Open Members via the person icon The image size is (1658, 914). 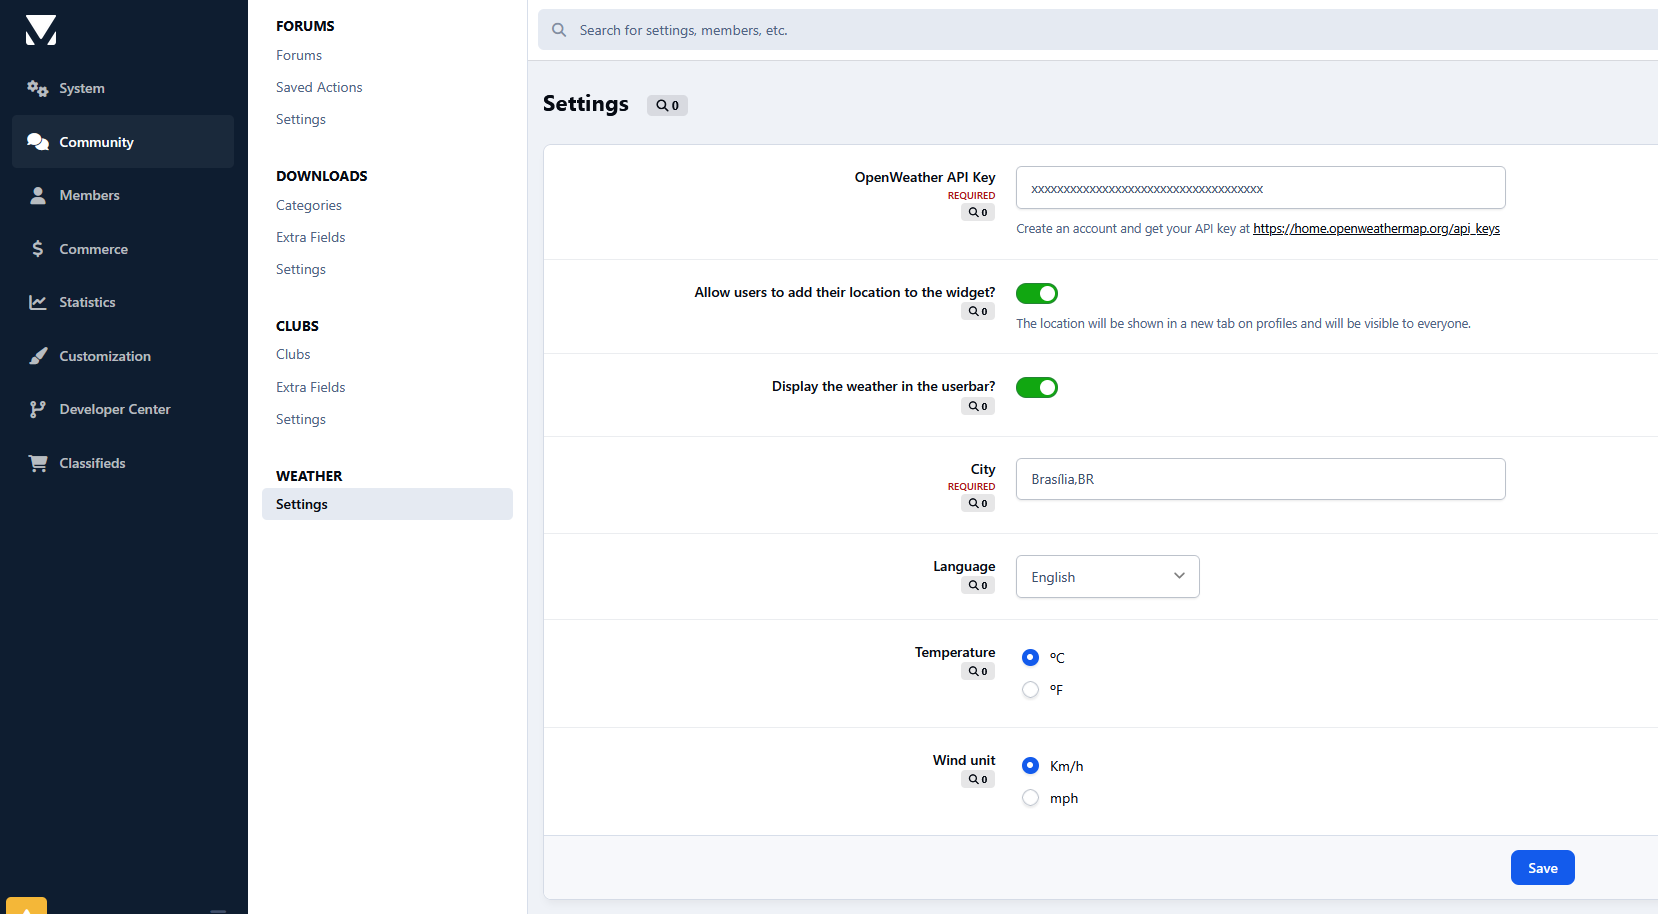(x=38, y=195)
